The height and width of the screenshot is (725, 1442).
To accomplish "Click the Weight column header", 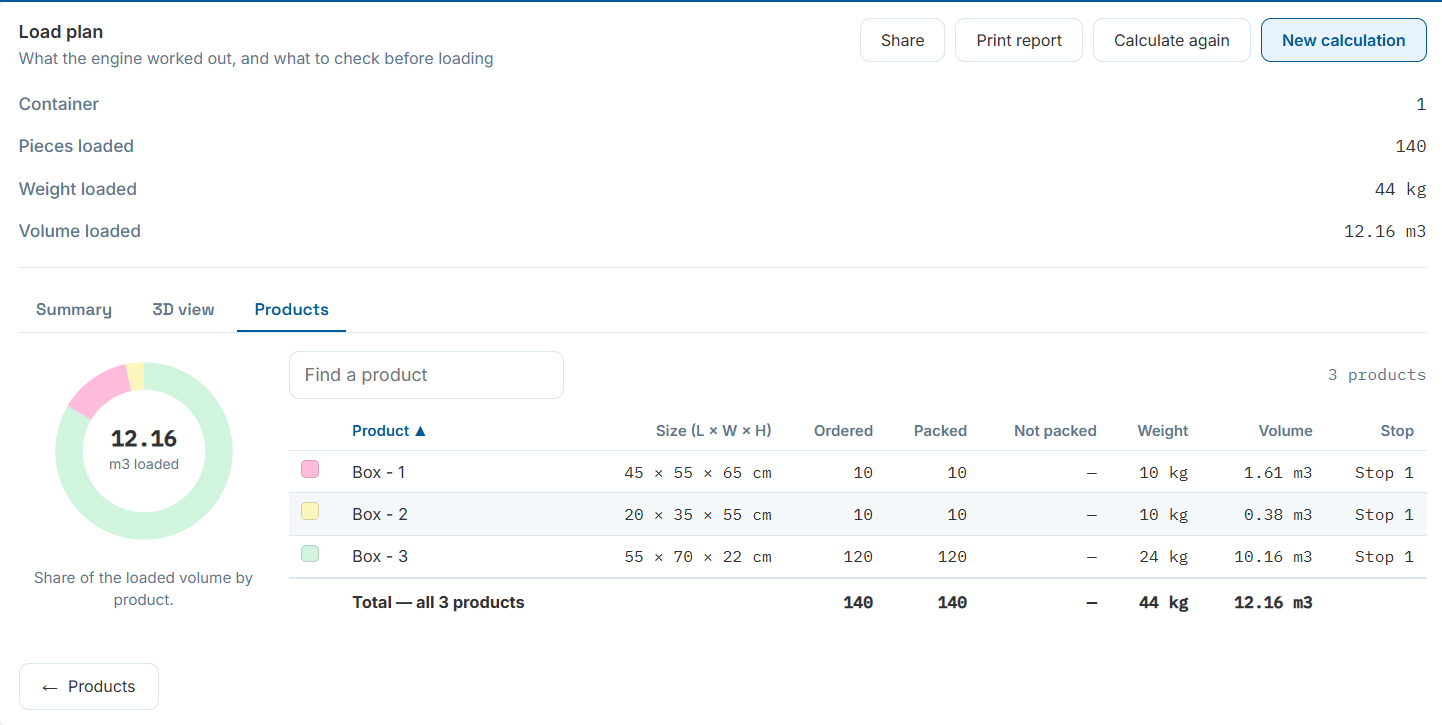I will 1163,431.
